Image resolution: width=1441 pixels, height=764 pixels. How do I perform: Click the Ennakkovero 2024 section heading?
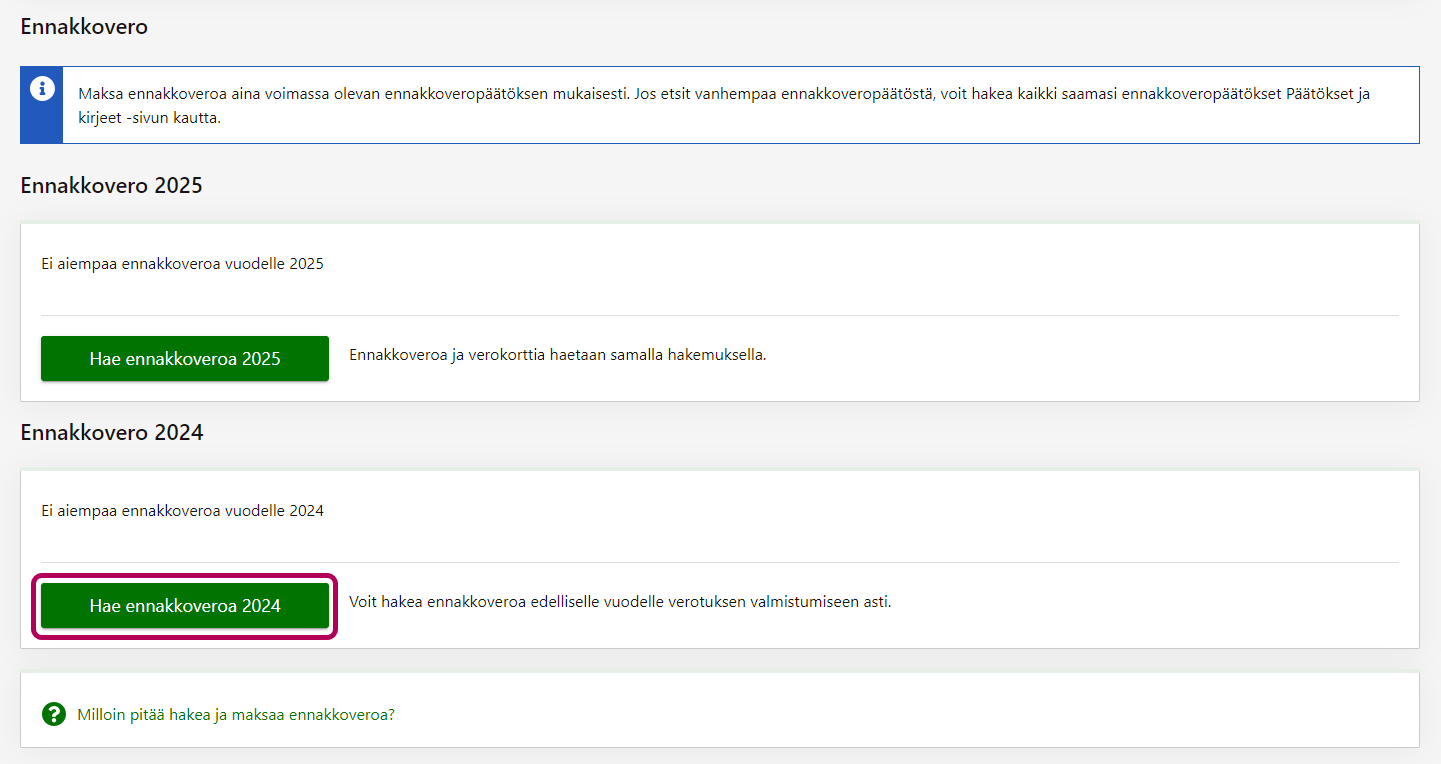[x=111, y=432]
